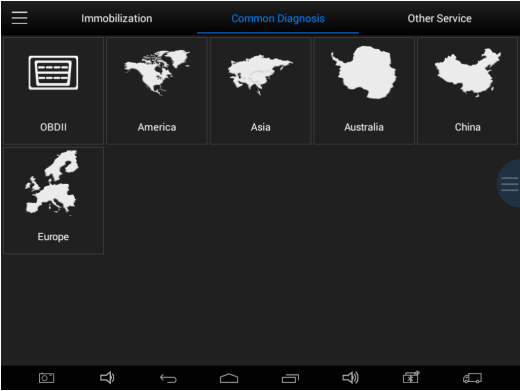
Task: Lower volume with the volume down icon
Action: [x=107, y=378]
